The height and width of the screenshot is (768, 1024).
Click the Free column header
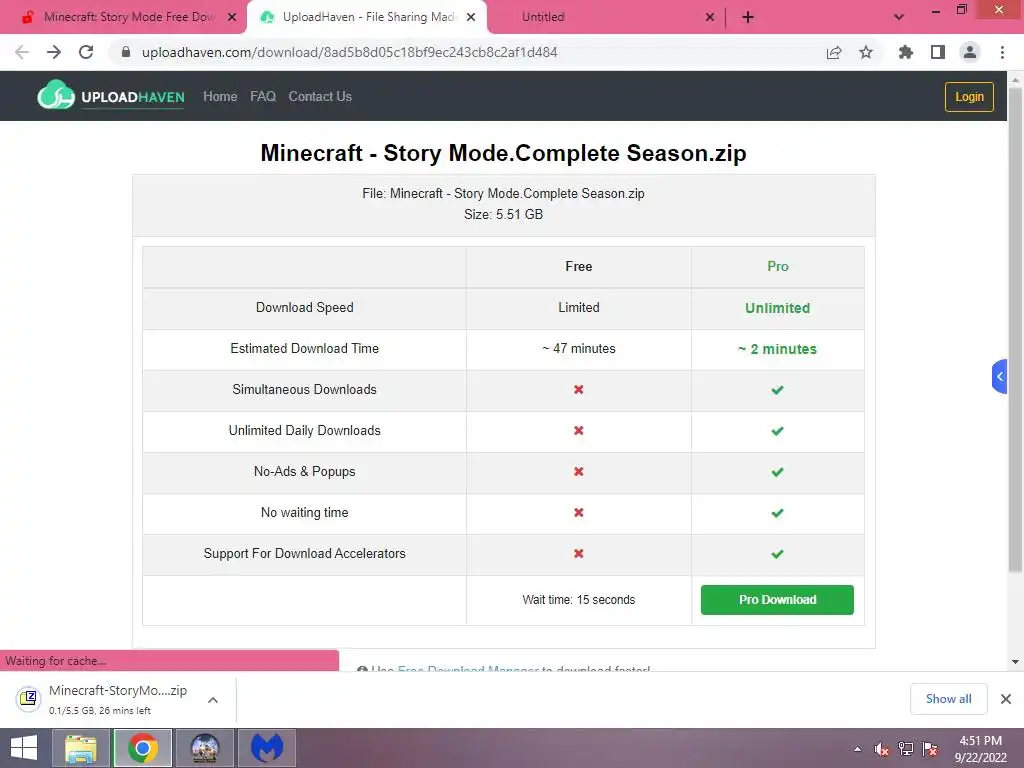coord(579,266)
